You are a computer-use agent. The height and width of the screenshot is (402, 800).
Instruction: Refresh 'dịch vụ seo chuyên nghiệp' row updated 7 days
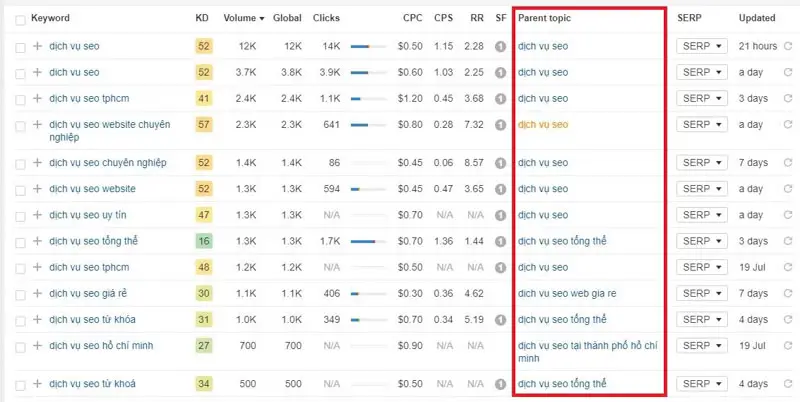pyautogui.click(x=788, y=163)
